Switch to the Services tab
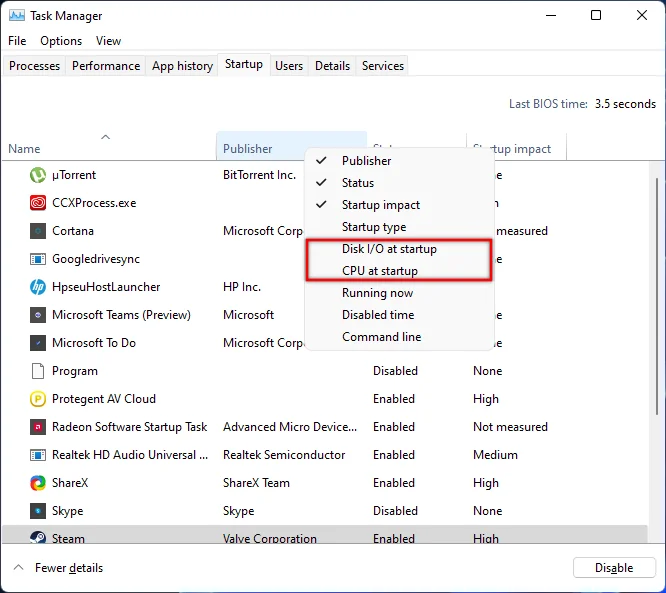Viewport: 666px width, 593px height. (383, 66)
